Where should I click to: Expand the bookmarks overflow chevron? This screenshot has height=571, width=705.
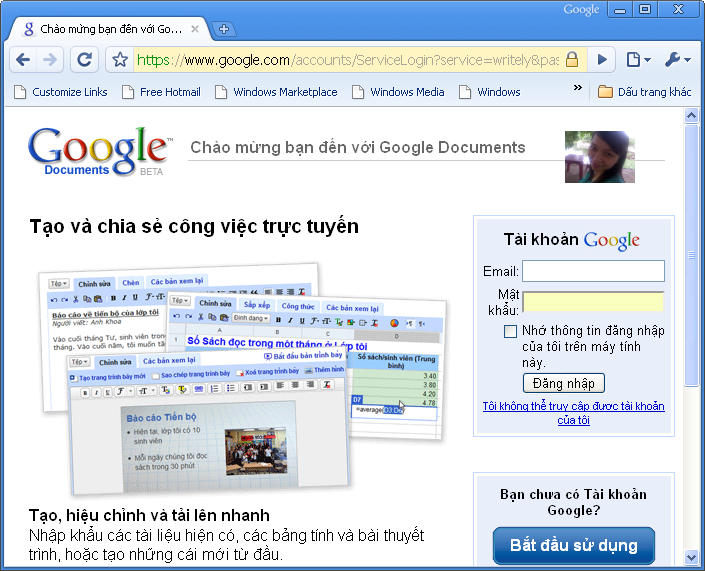click(x=578, y=88)
